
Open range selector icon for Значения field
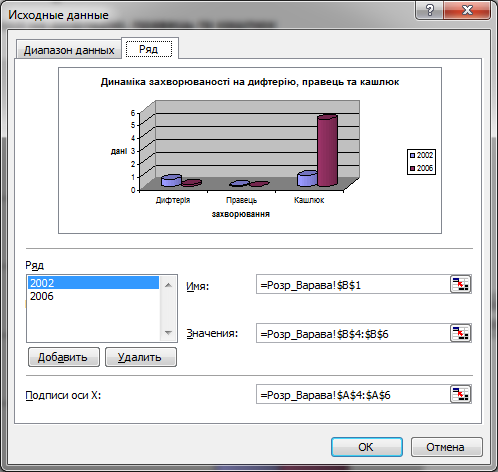pos(460,333)
